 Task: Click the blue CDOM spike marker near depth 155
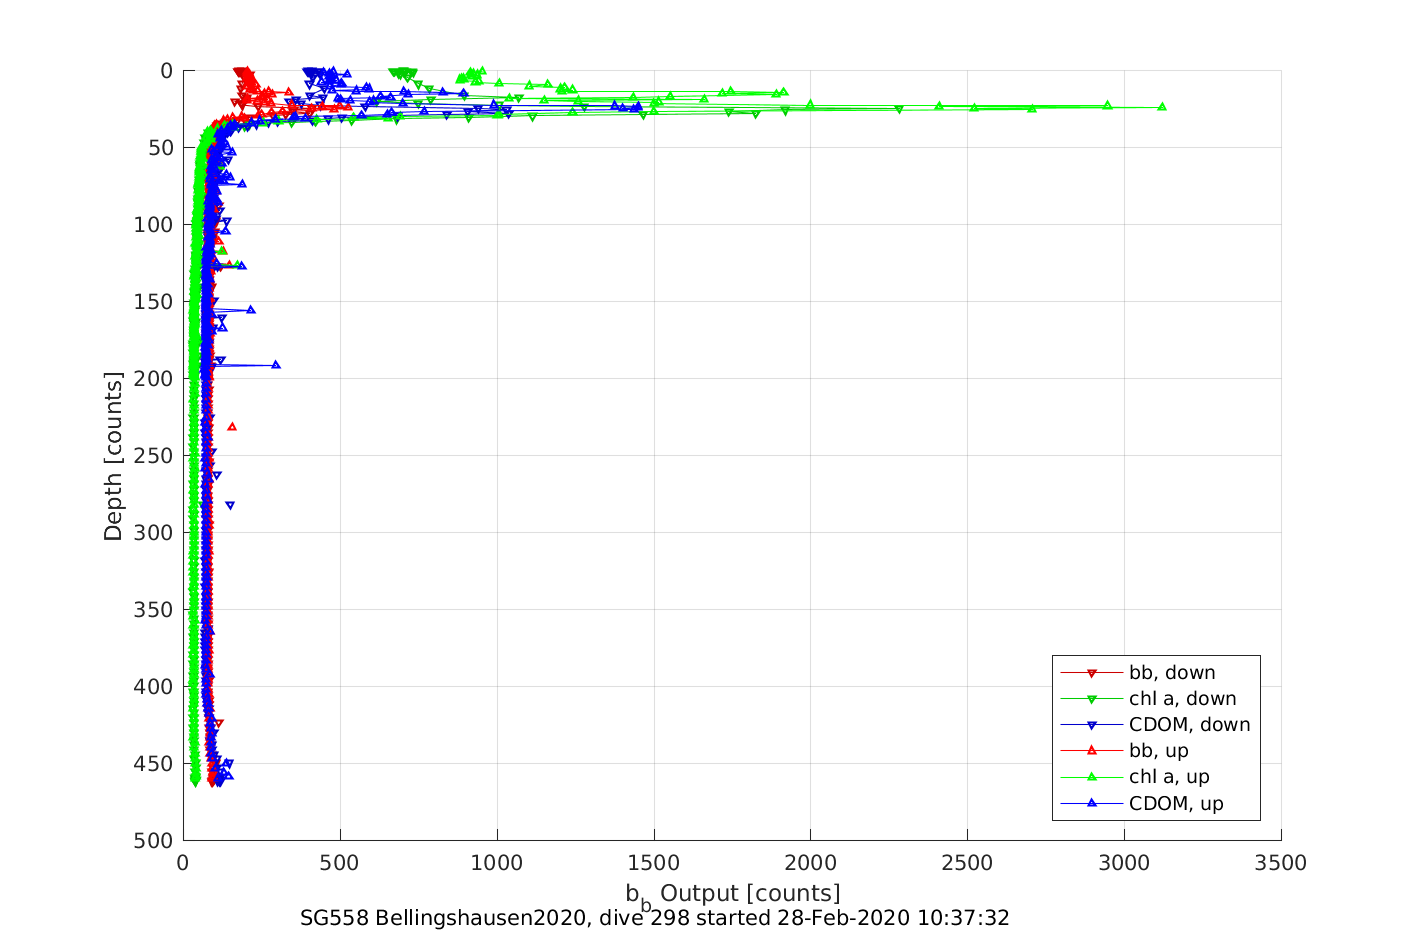point(251,310)
